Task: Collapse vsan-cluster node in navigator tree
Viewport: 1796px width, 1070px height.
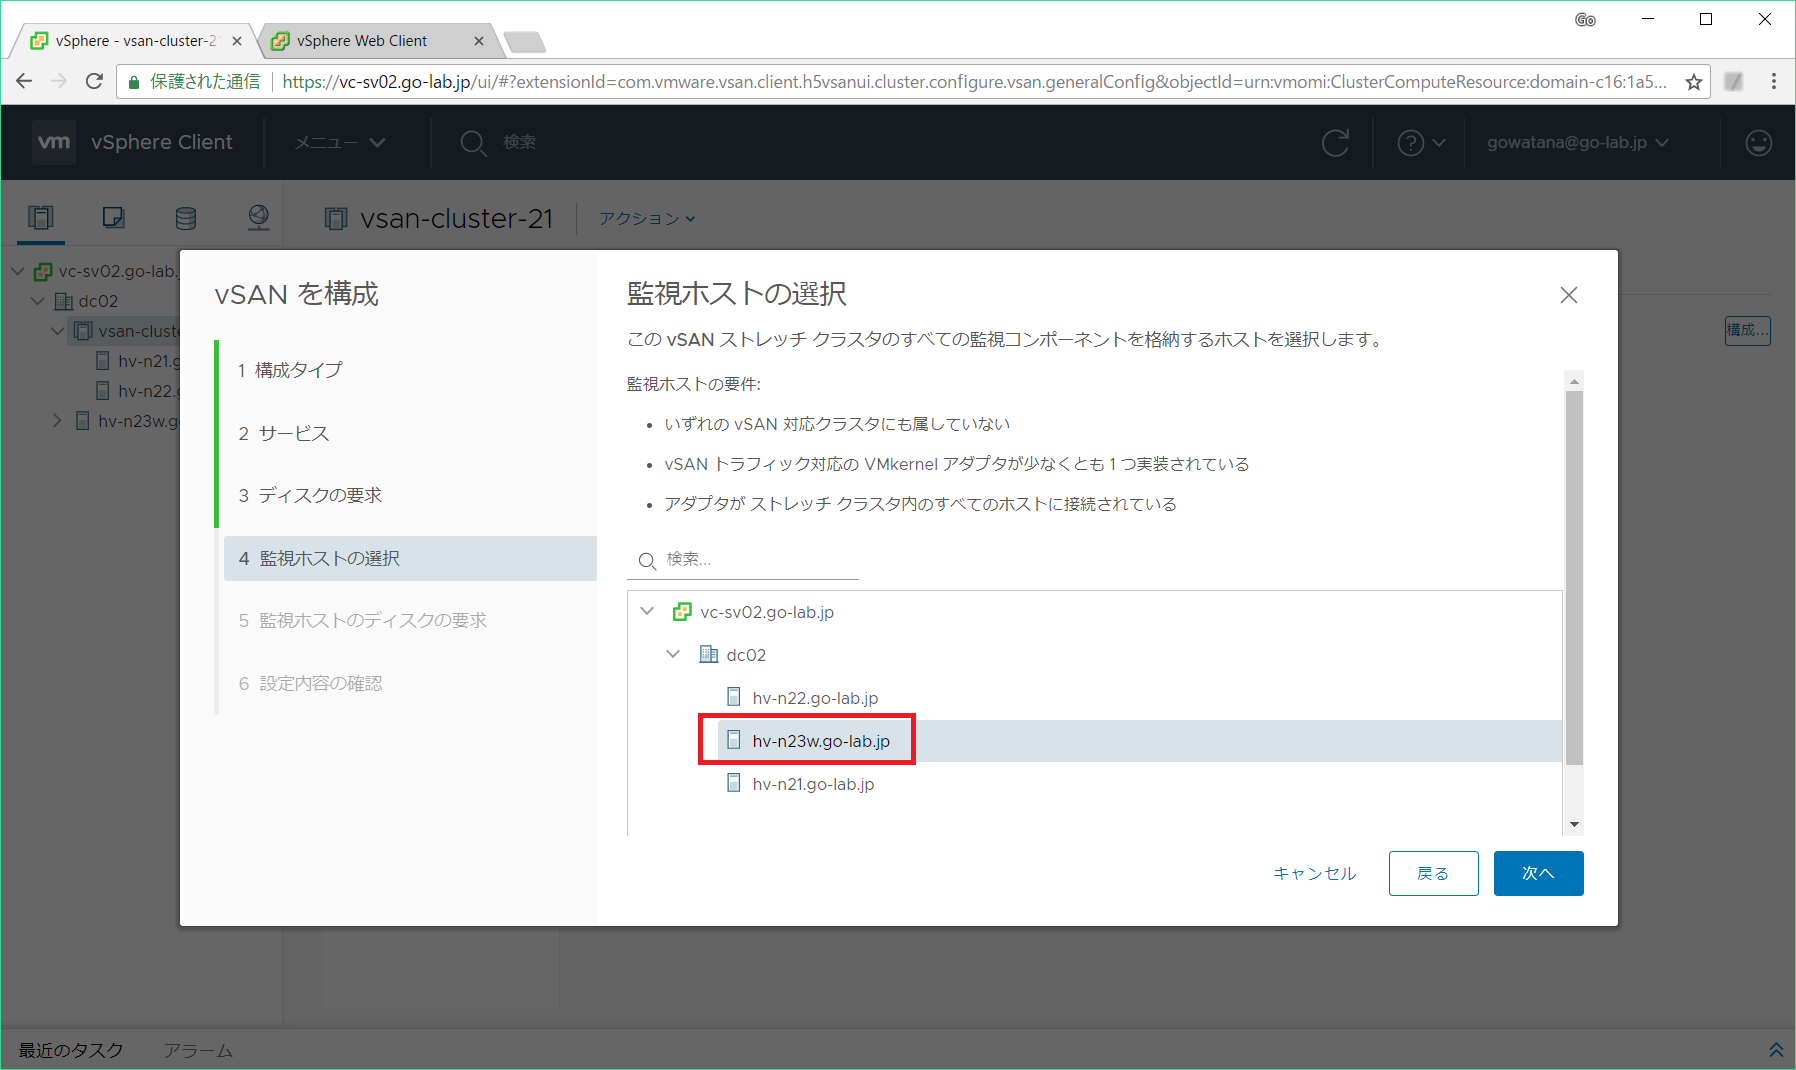Action: click(58, 331)
